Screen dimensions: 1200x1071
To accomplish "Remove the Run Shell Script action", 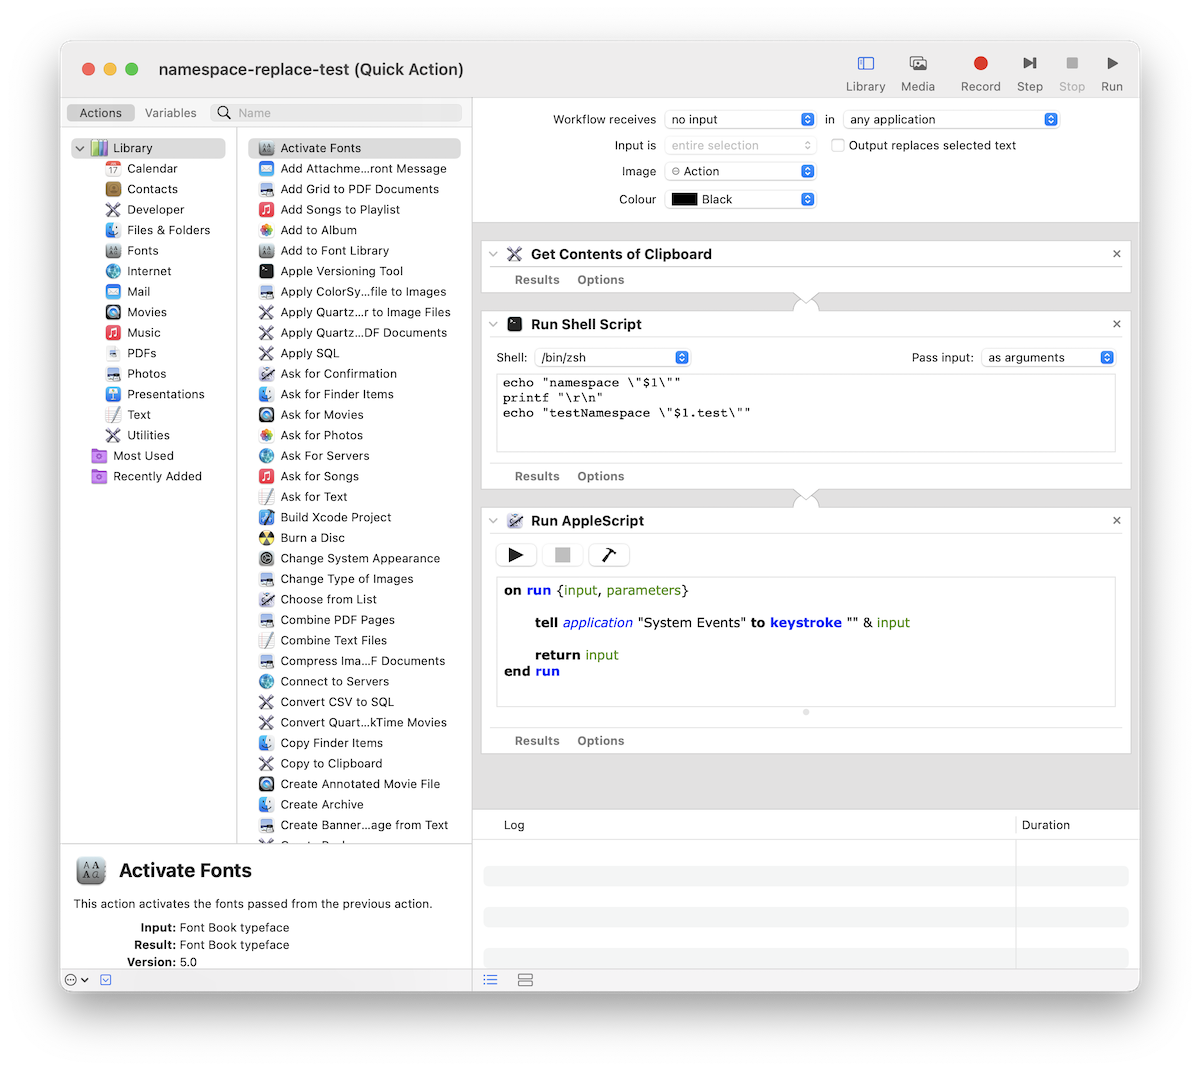I will [x=1117, y=324].
